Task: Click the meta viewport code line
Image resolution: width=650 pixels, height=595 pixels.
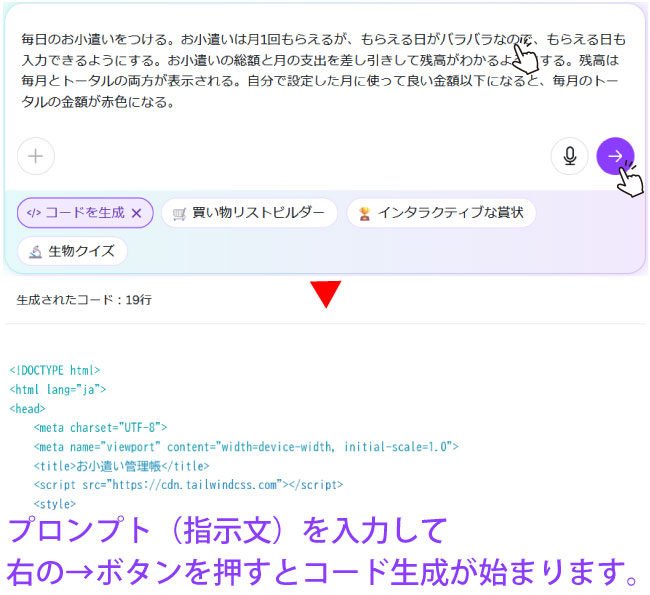Action: tap(246, 447)
